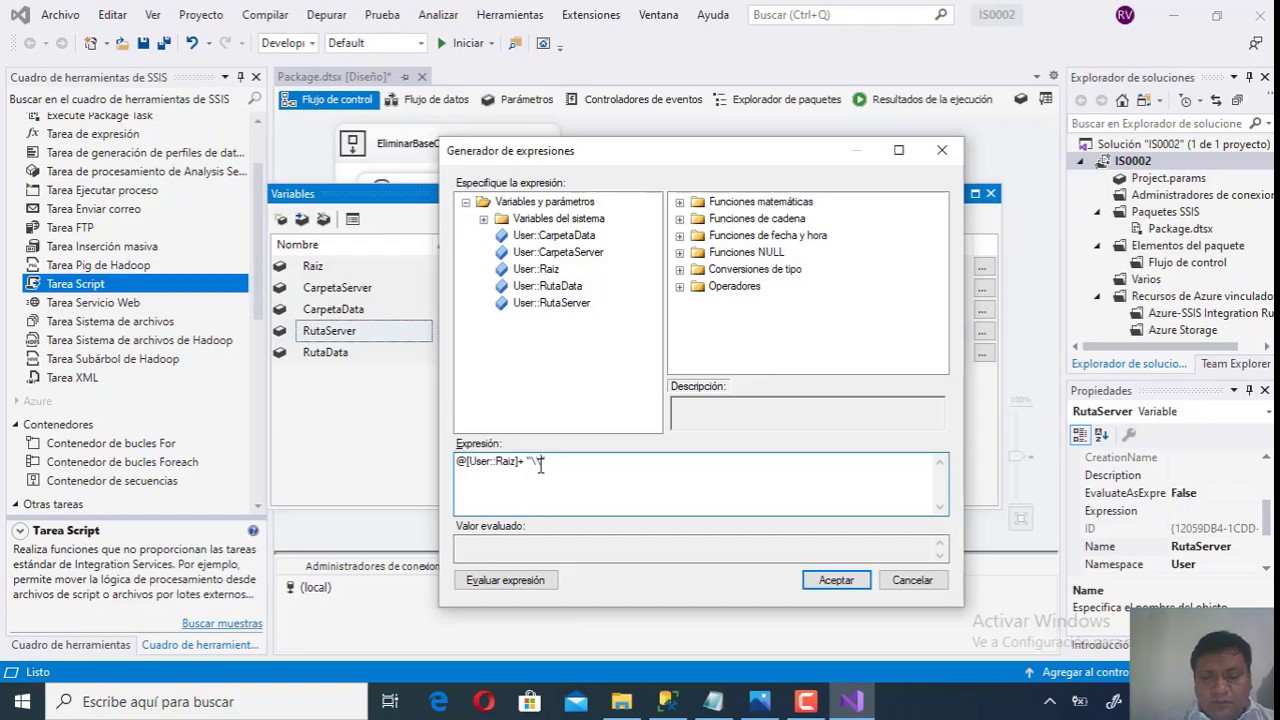
Task: Switch to Team Explorer tab
Action: [x=1236, y=364]
